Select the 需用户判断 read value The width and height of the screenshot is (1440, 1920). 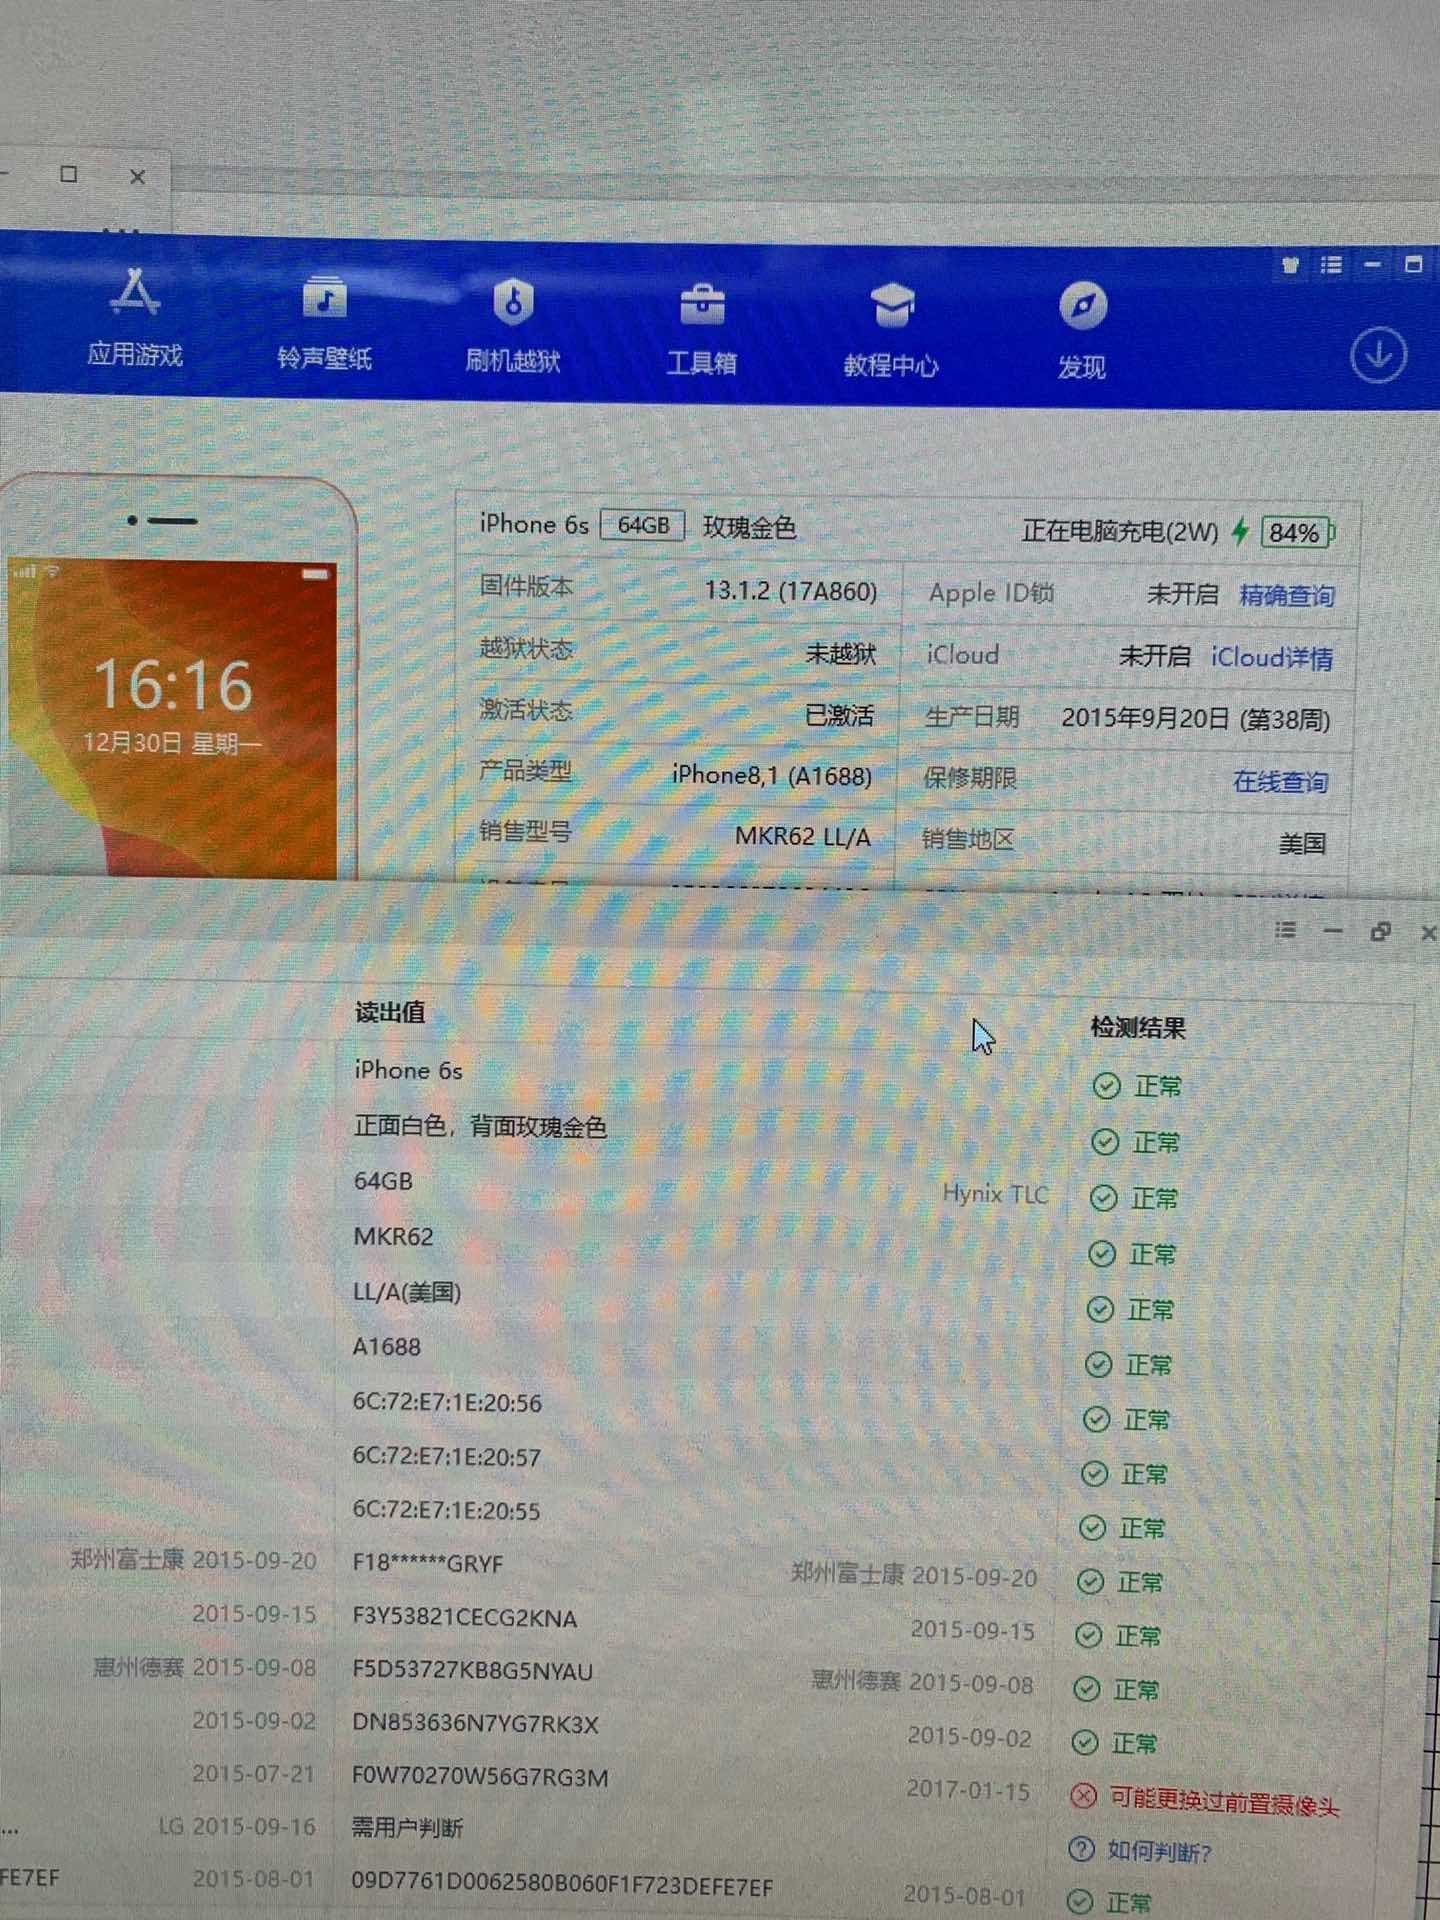(x=407, y=1828)
